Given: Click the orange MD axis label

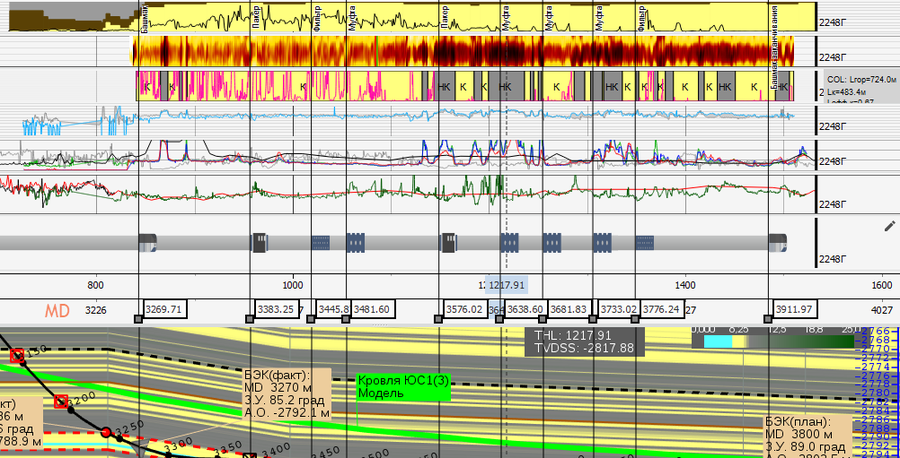Looking at the screenshot, I should [57, 311].
